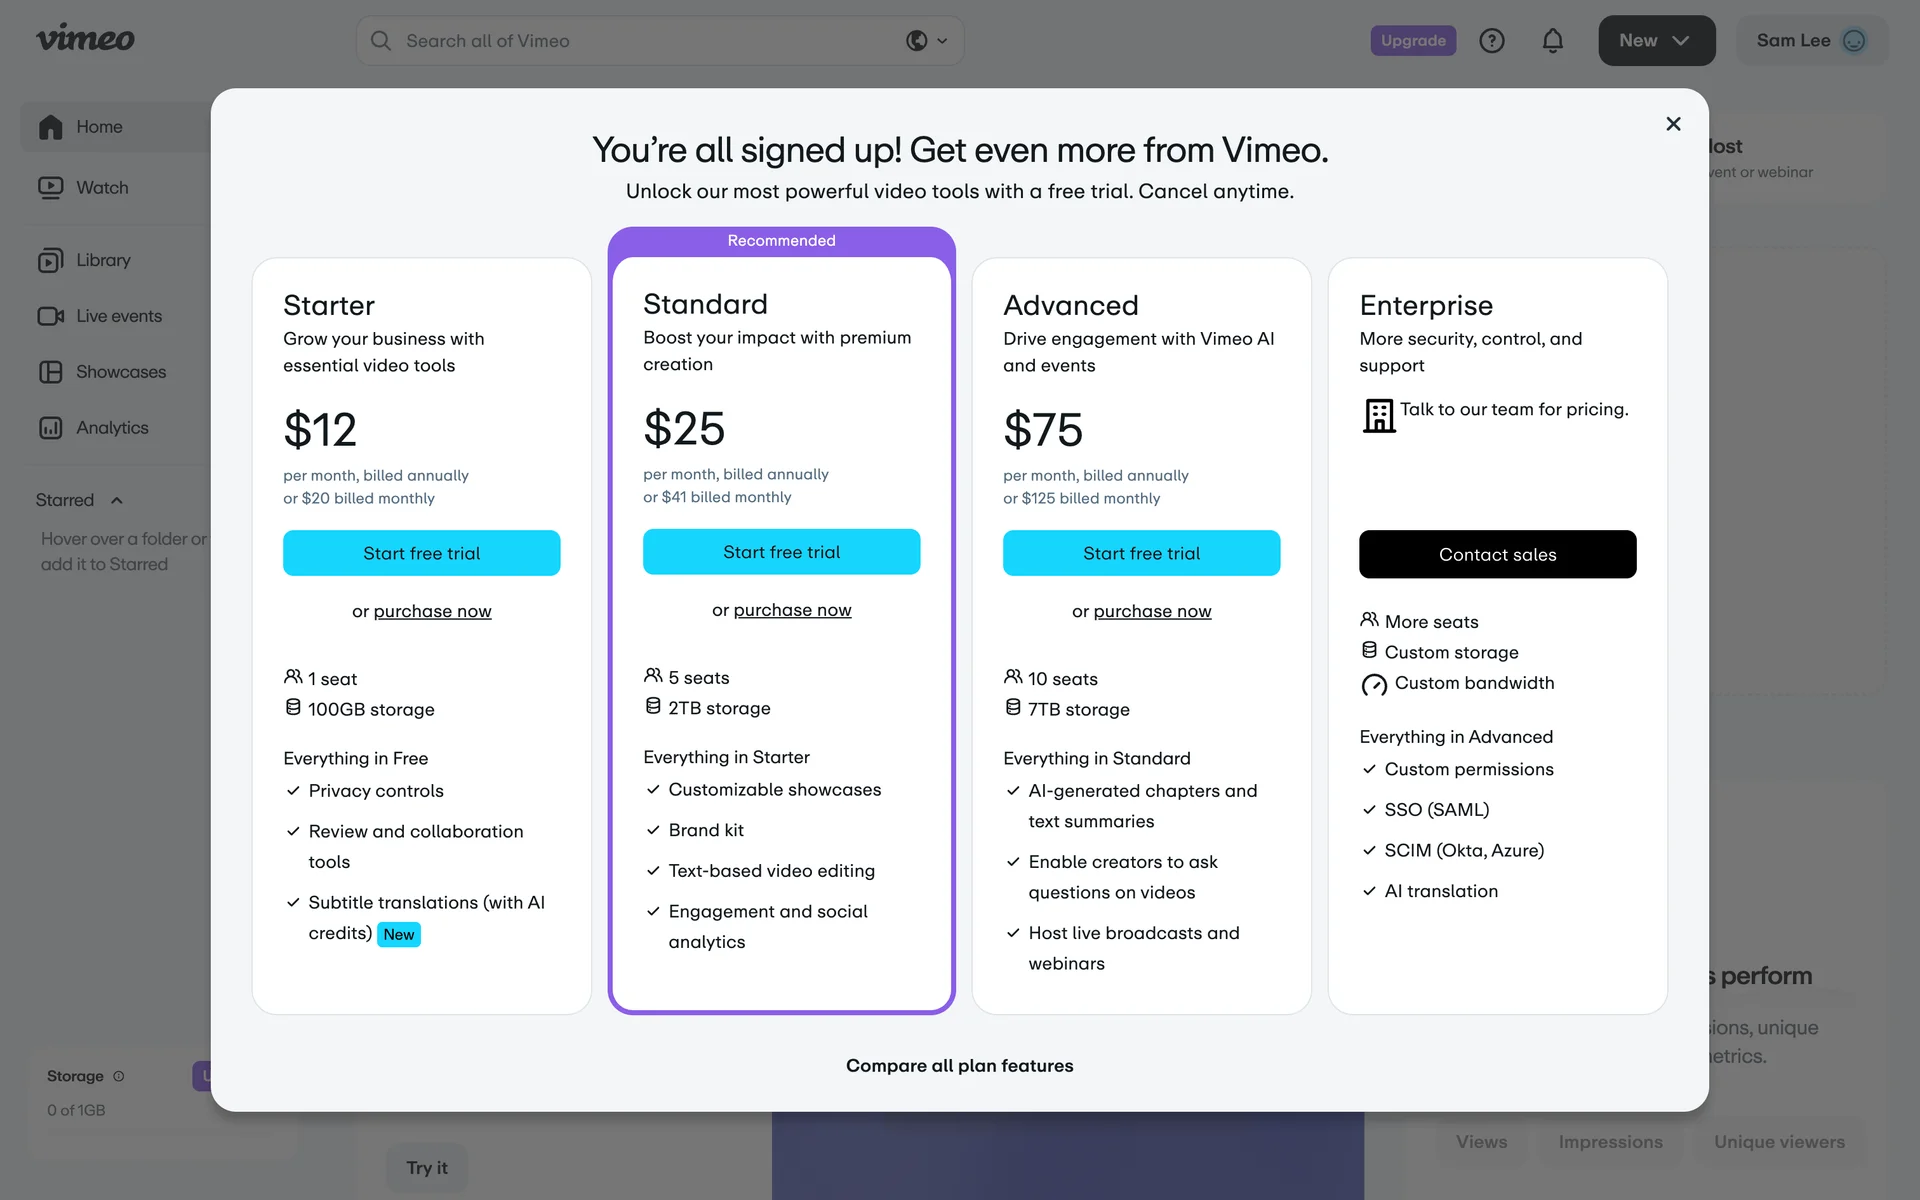
Task: Start free trial for Standard plan
Action: pyautogui.click(x=781, y=552)
